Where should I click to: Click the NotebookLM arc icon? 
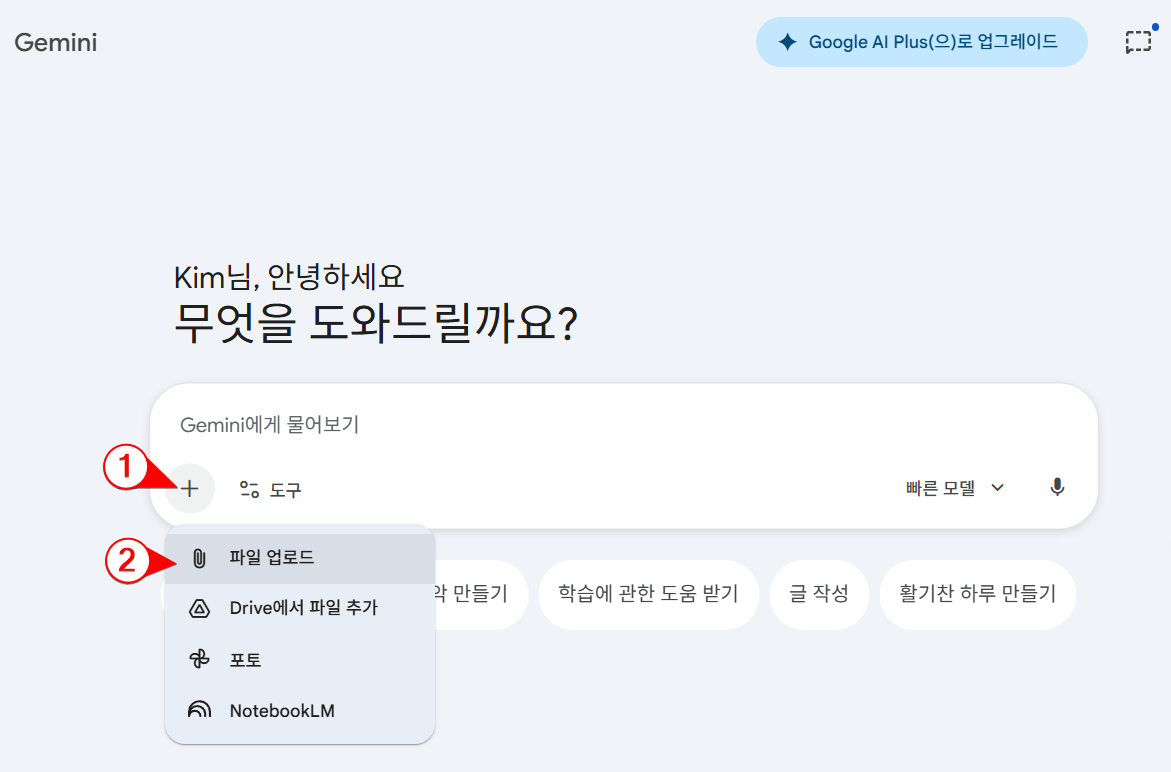coord(199,711)
